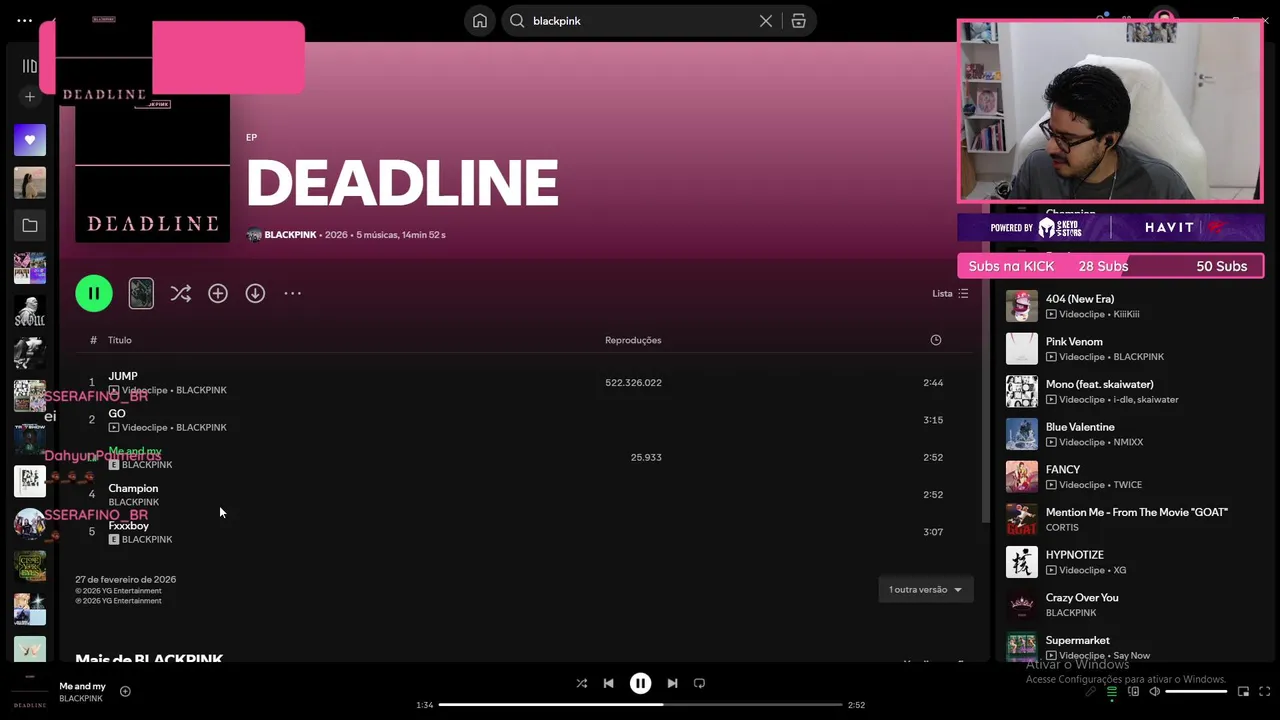The image size is (1280, 720).
Task: Open Mention Me by CORTIS in queue
Action: coord(1130,519)
